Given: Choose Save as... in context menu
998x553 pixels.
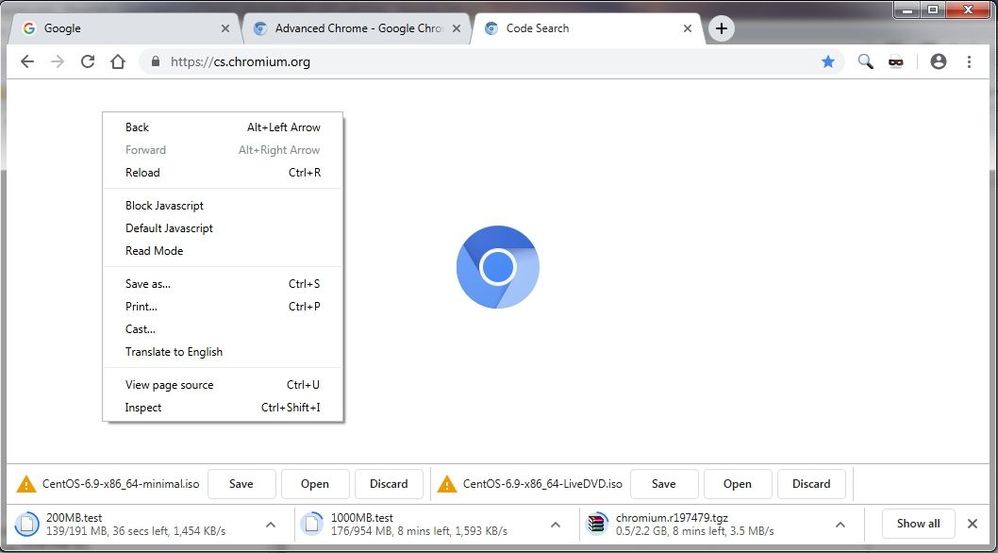Looking at the screenshot, I should [x=223, y=284].
